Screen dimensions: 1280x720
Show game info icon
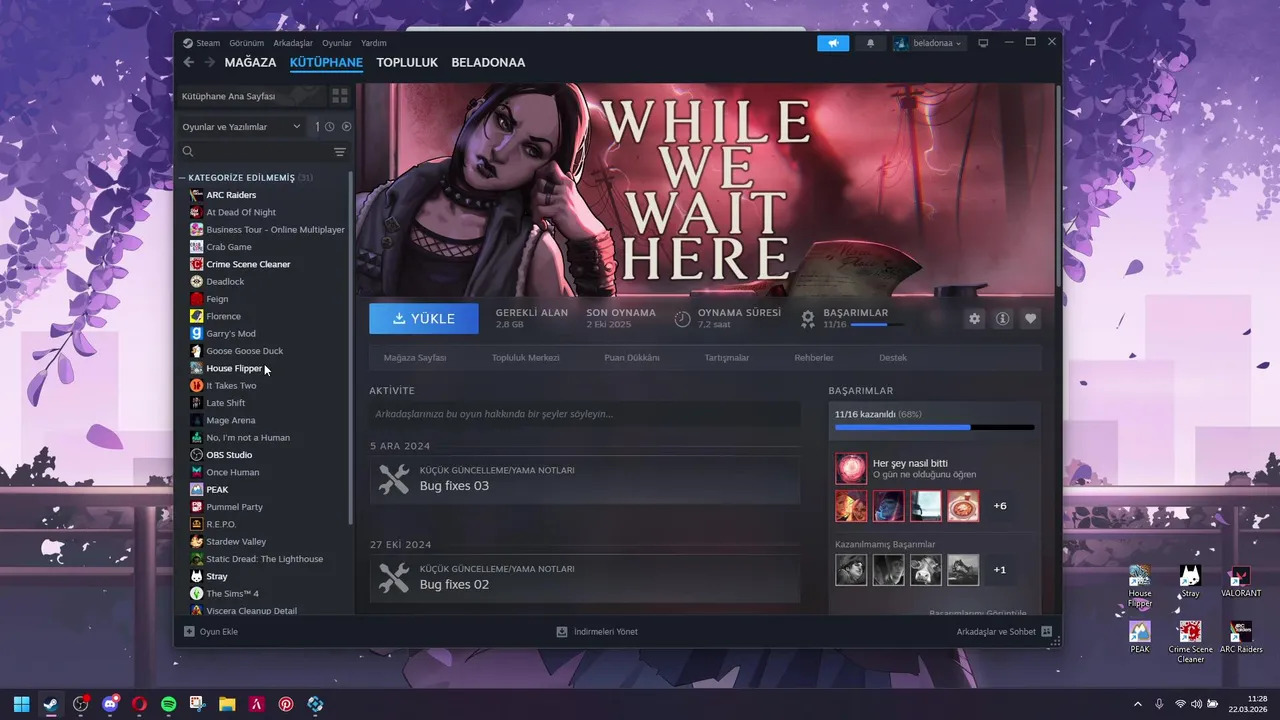pos(1002,318)
